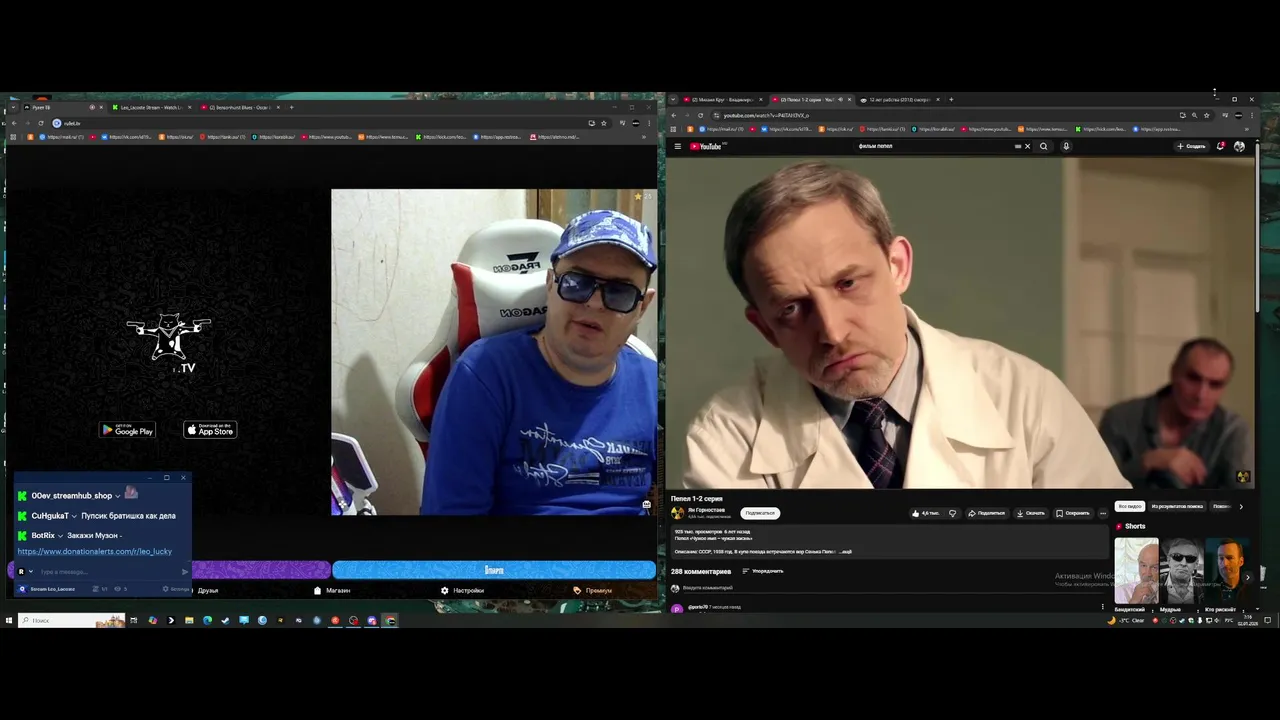Click the App Store download badge
The image size is (1280, 720).
pos(210,430)
